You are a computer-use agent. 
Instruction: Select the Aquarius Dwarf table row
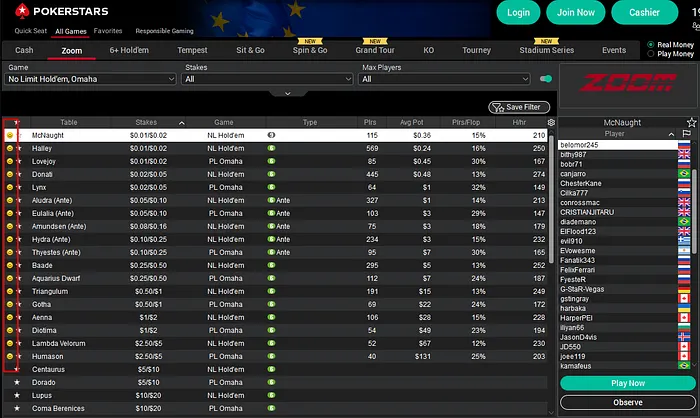pyautogui.click(x=275, y=278)
